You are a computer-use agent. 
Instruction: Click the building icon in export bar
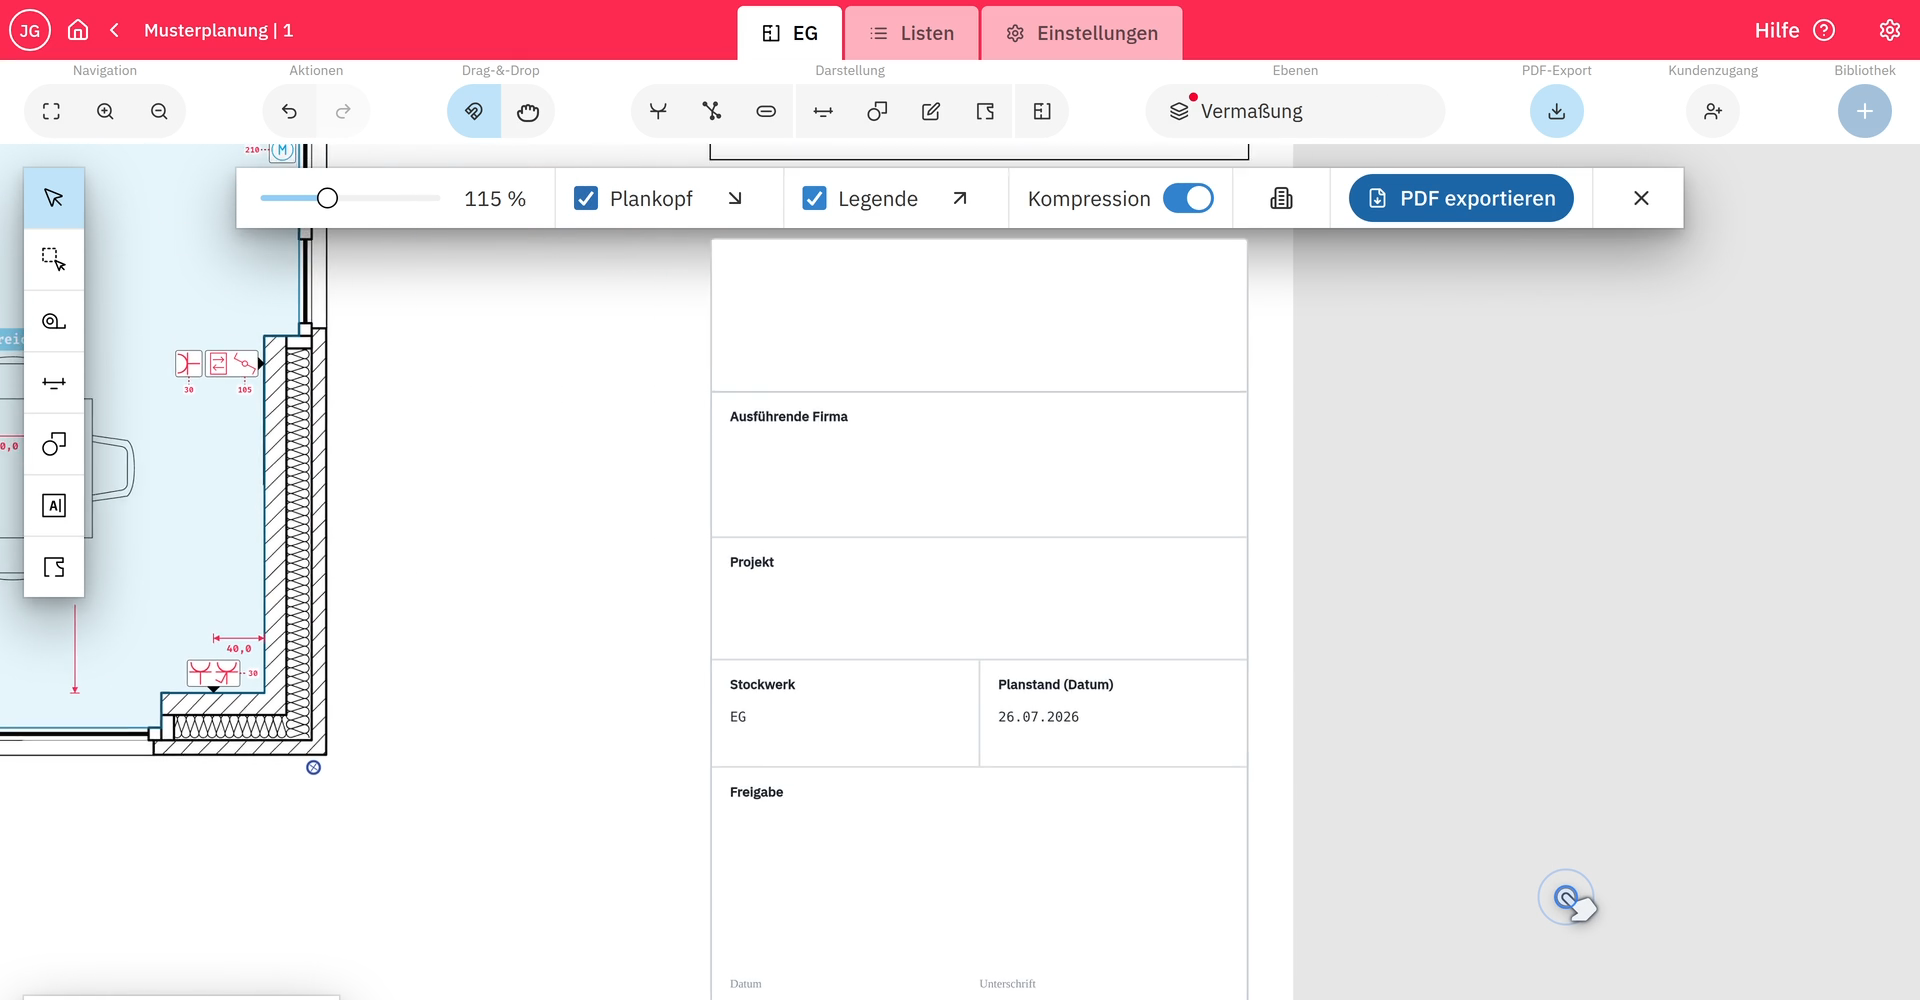tap(1281, 198)
